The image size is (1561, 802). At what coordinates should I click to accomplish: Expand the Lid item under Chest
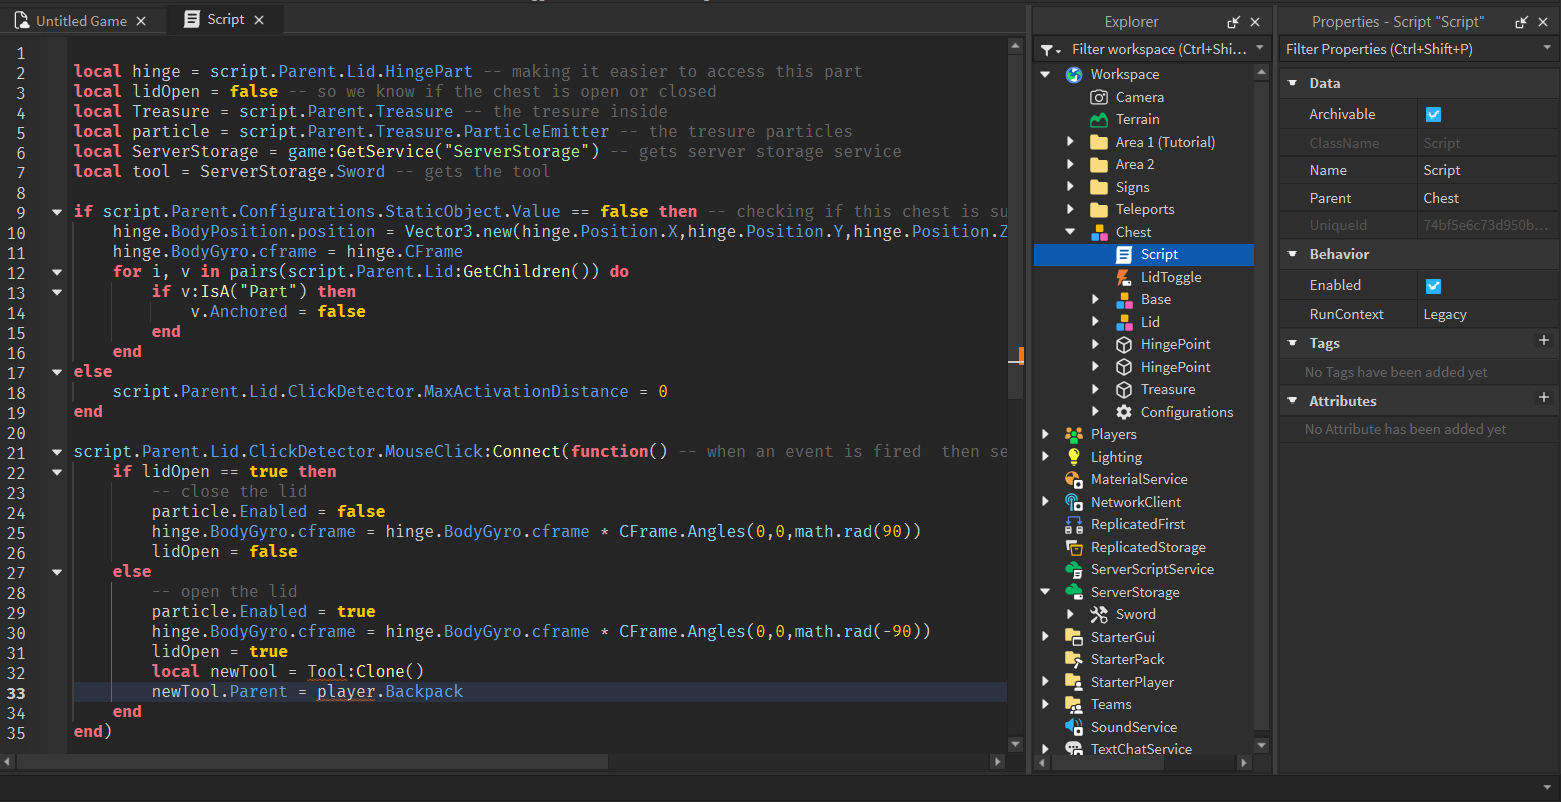(x=1094, y=321)
